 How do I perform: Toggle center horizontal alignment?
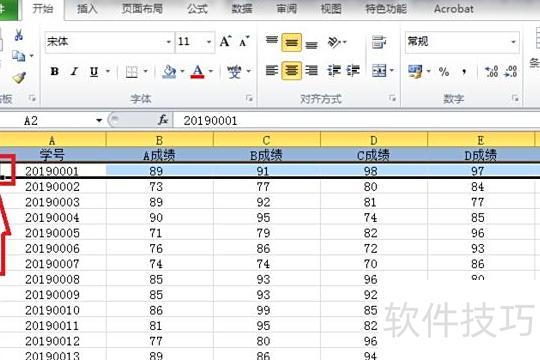coord(291,71)
